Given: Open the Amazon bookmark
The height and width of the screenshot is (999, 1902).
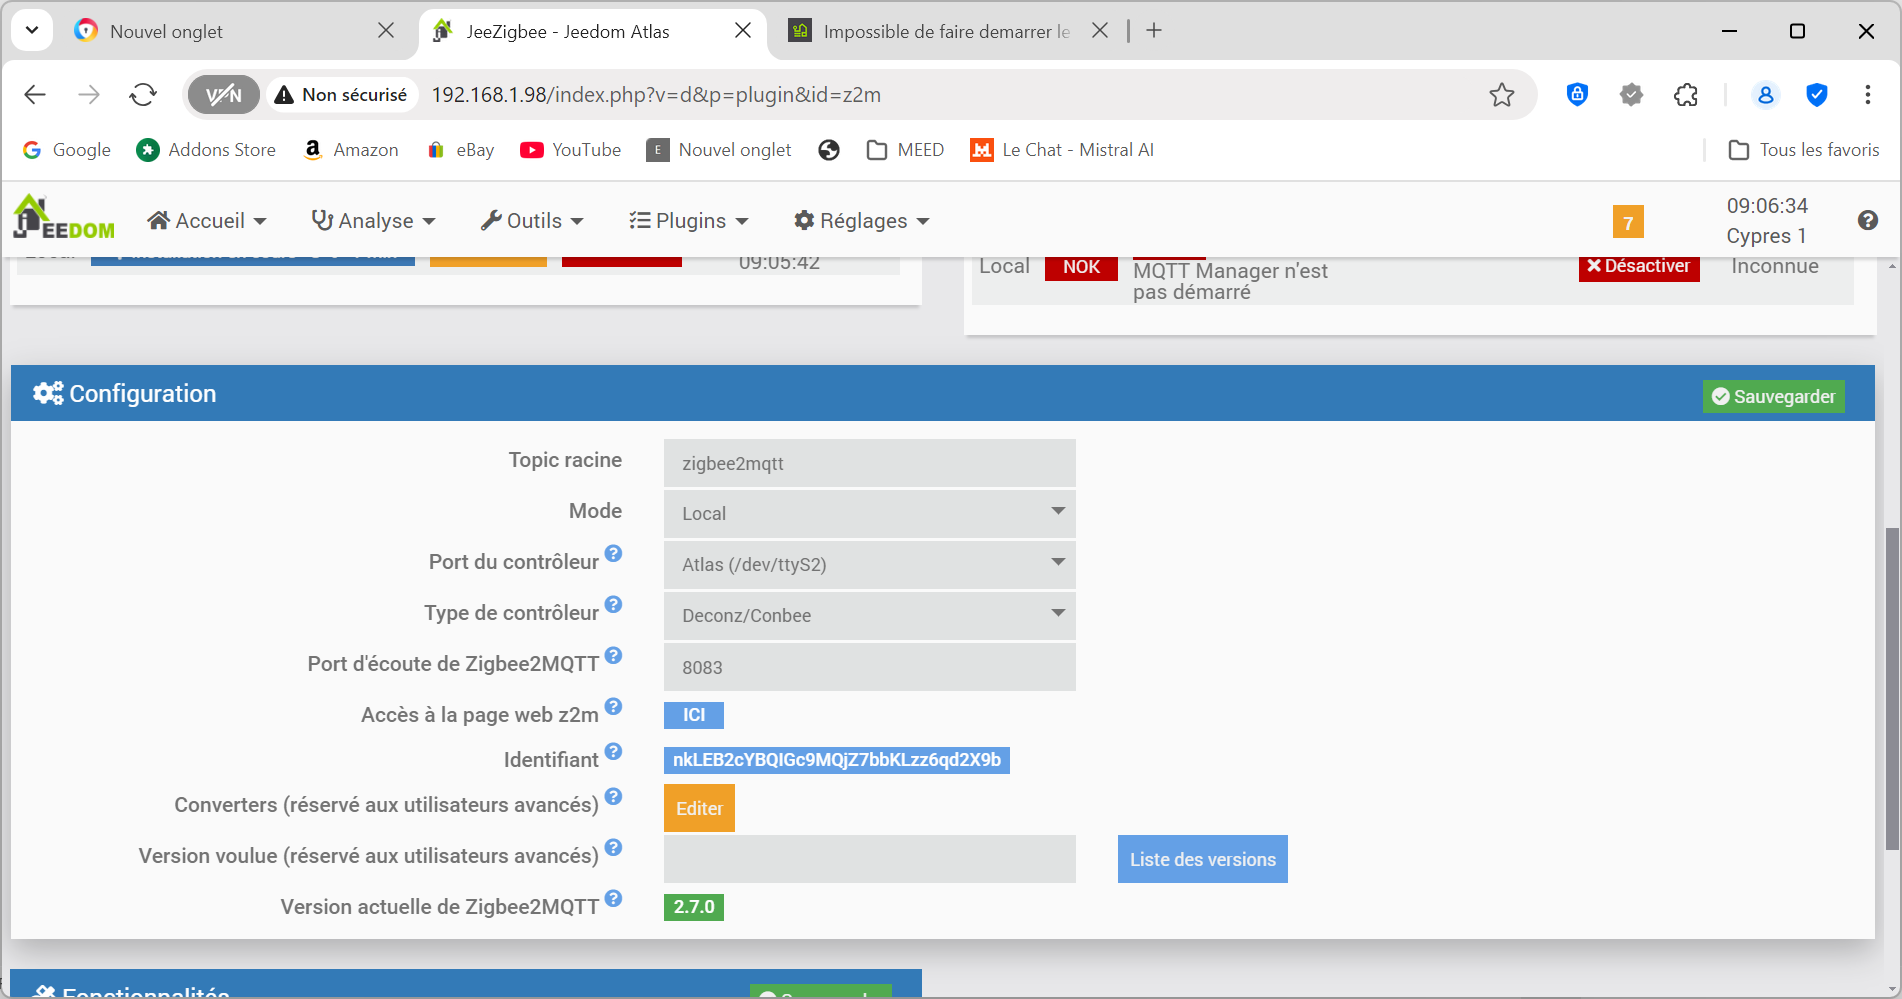Looking at the screenshot, I should pos(351,150).
